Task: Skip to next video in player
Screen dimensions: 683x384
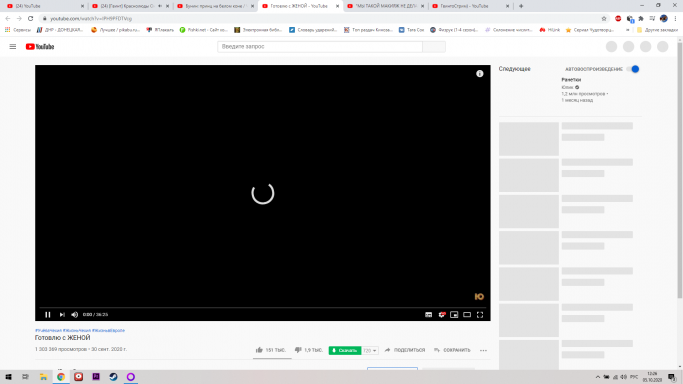Action: (62, 315)
